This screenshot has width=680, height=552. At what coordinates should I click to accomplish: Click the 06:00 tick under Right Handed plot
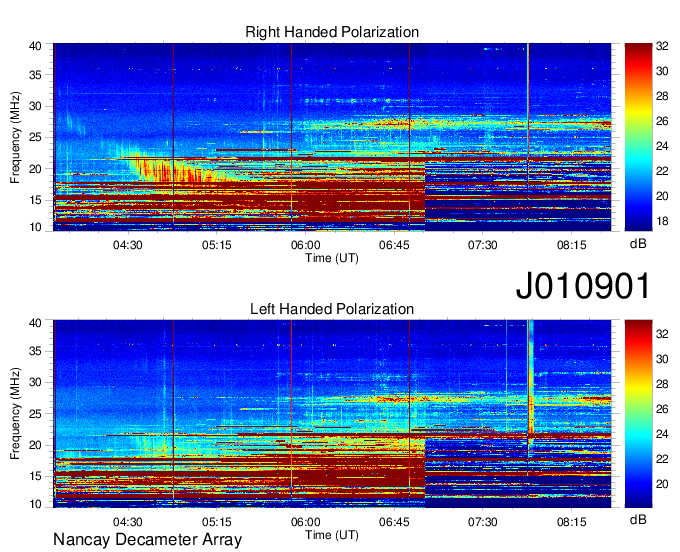305,245
